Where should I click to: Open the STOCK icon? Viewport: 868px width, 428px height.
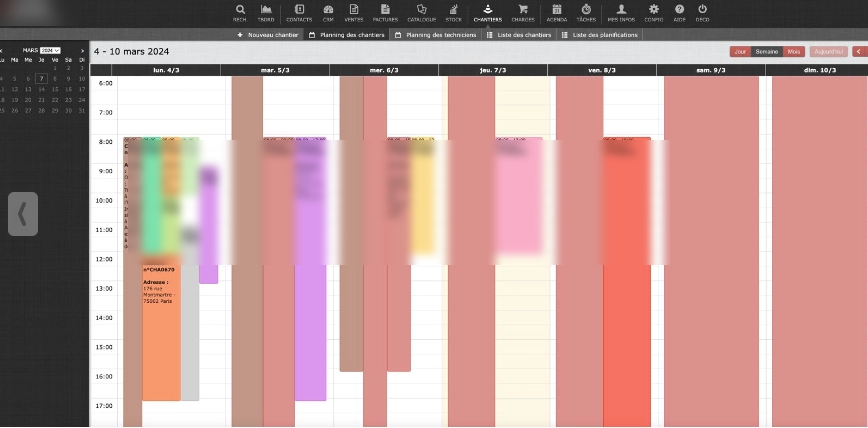click(x=453, y=13)
